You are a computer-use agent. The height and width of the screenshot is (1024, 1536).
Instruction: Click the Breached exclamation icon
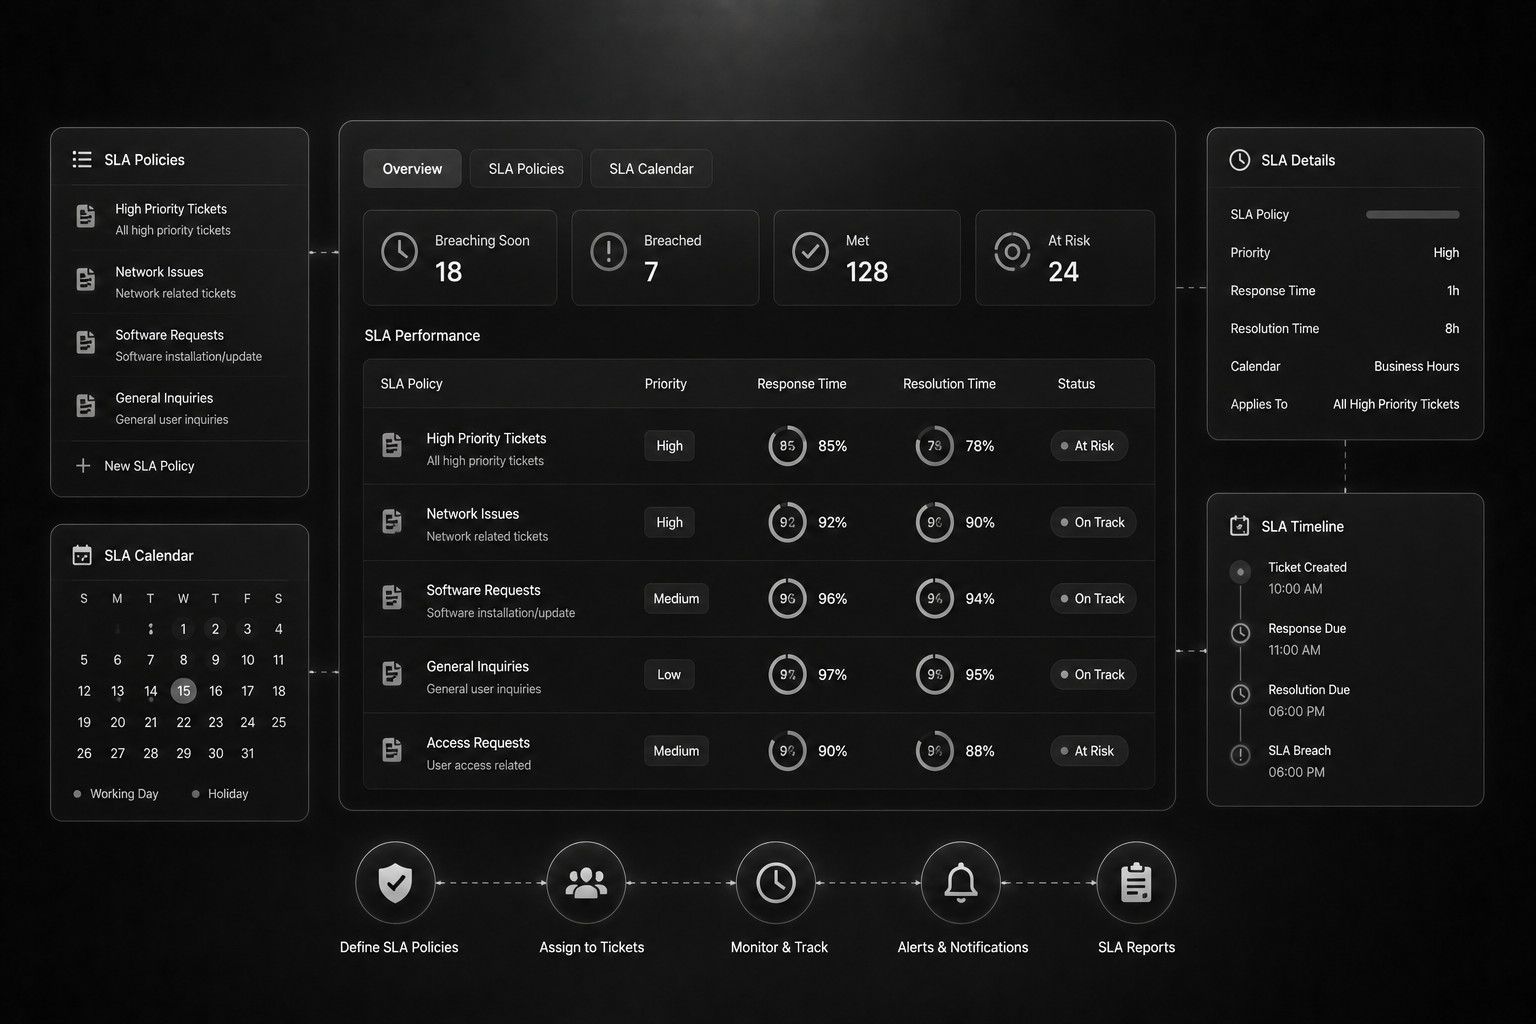click(x=608, y=252)
